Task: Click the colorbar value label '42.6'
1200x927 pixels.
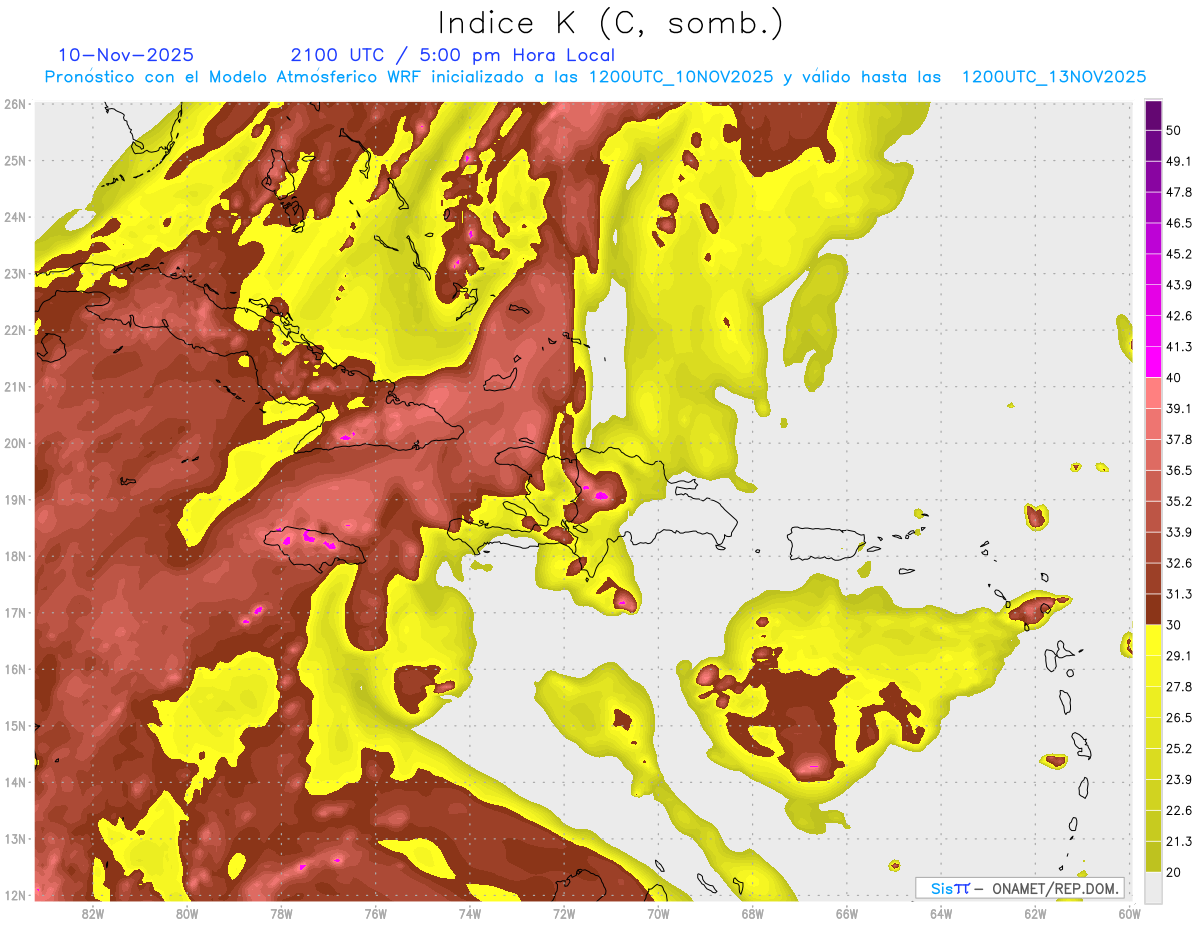Action: [x=1177, y=316]
